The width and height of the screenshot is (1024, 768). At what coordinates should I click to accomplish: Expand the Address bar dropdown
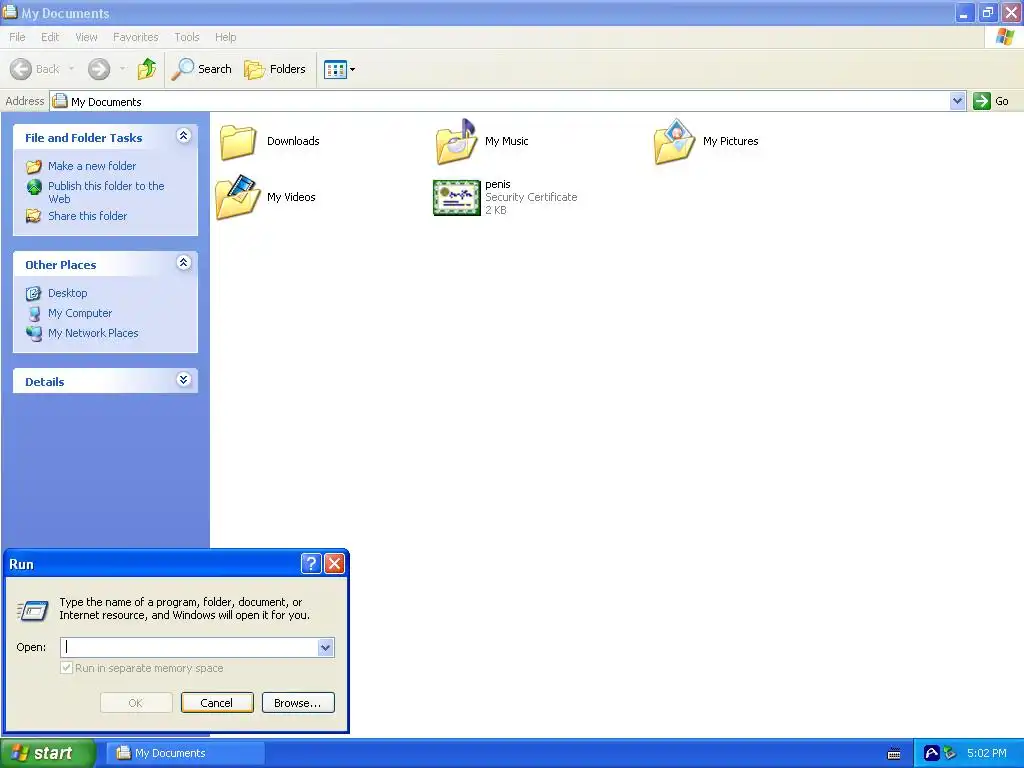tap(957, 101)
